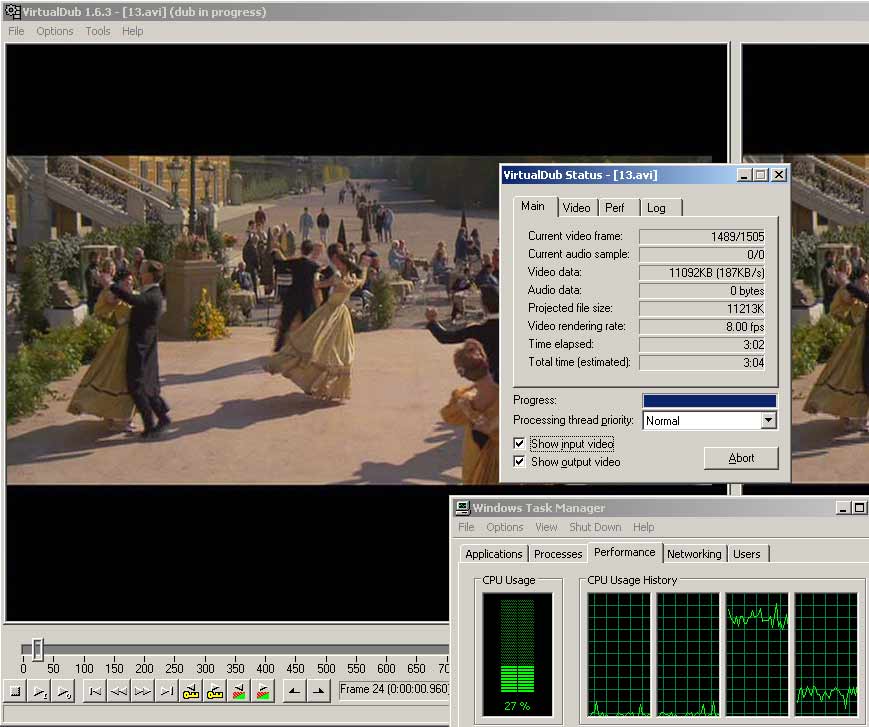869x727 pixels.
Task: Click the Time elapsed value 3:02
Action: (702, 345)
